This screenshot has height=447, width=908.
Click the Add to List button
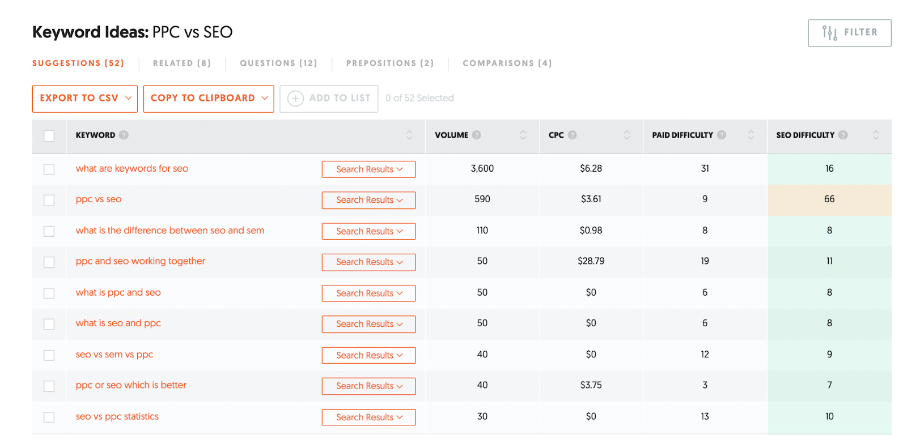[329, 98]
